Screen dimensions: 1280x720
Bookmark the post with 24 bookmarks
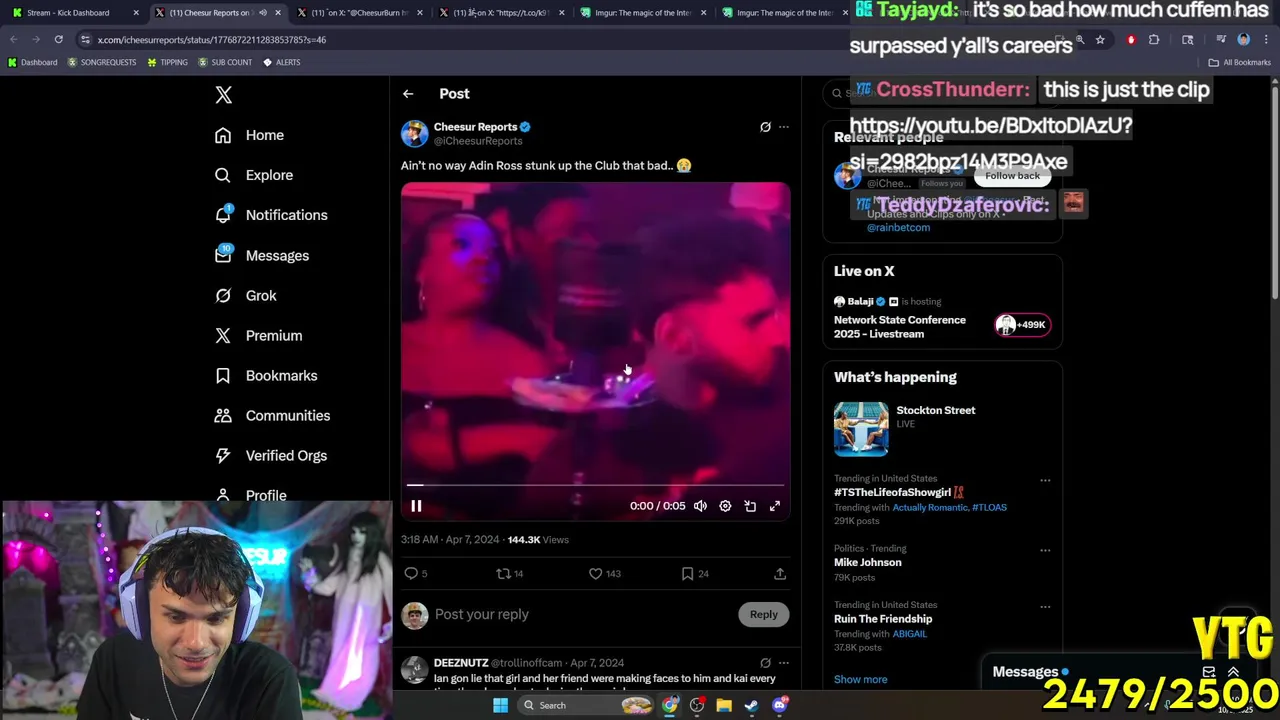[x=688, y=574]
